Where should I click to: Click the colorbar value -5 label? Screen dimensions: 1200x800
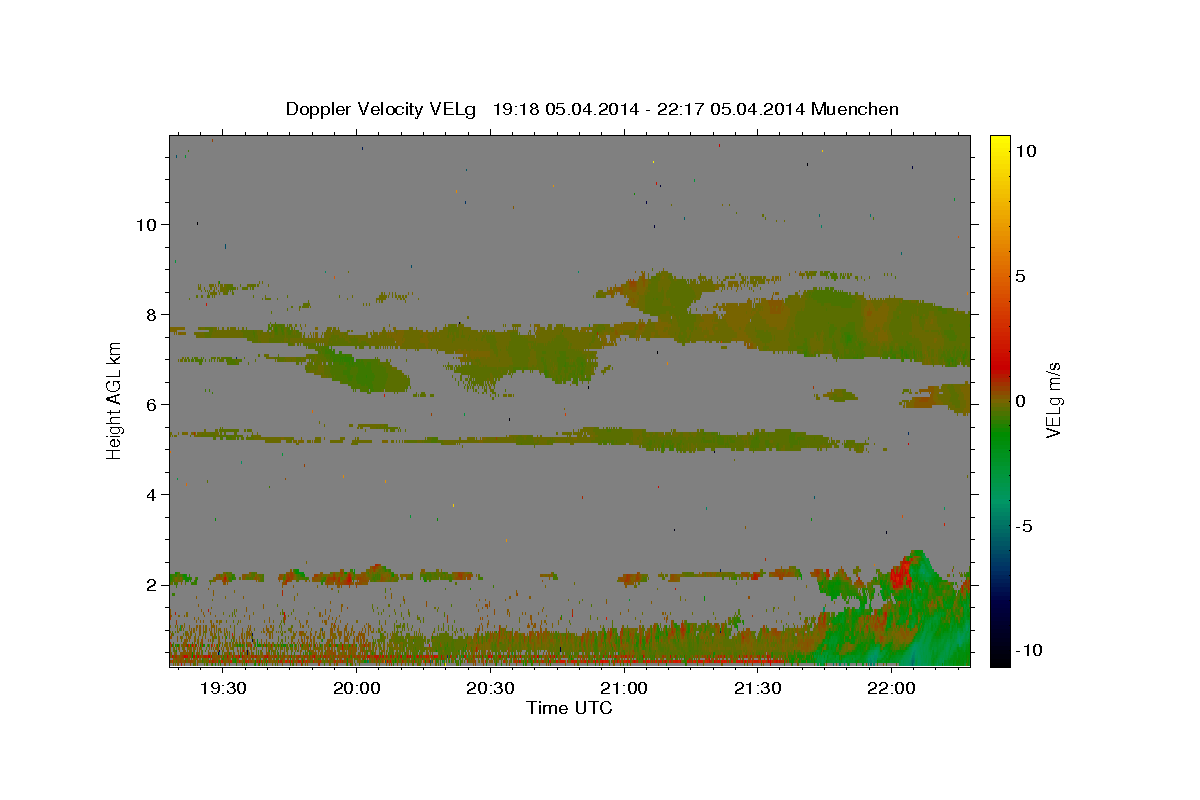click(x=1024, y=527)
